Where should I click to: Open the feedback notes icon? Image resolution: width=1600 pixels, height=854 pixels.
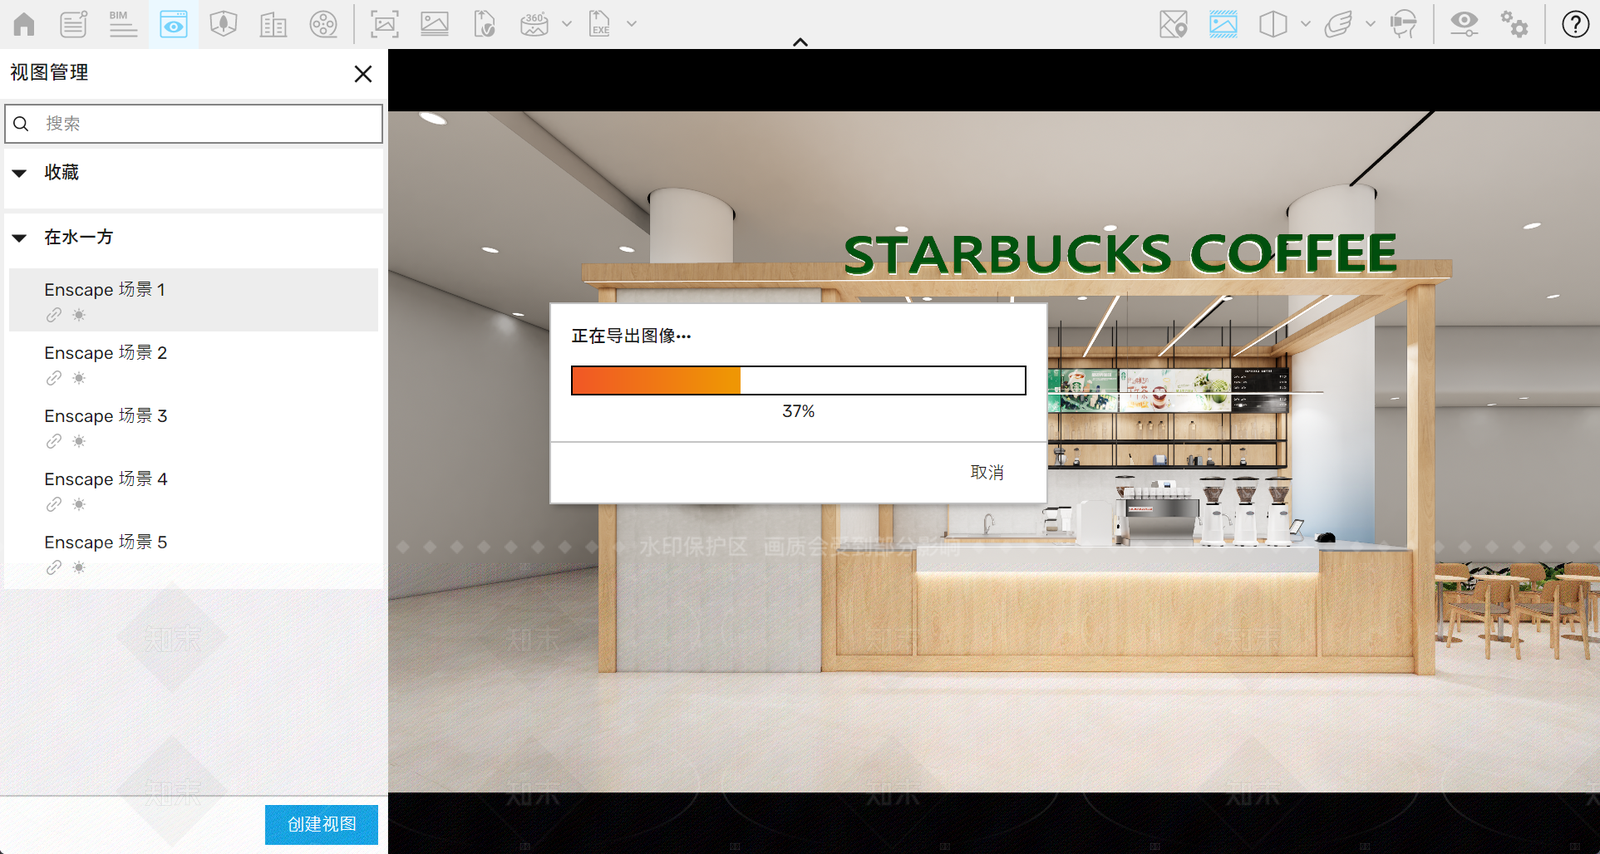click(74, 24)
